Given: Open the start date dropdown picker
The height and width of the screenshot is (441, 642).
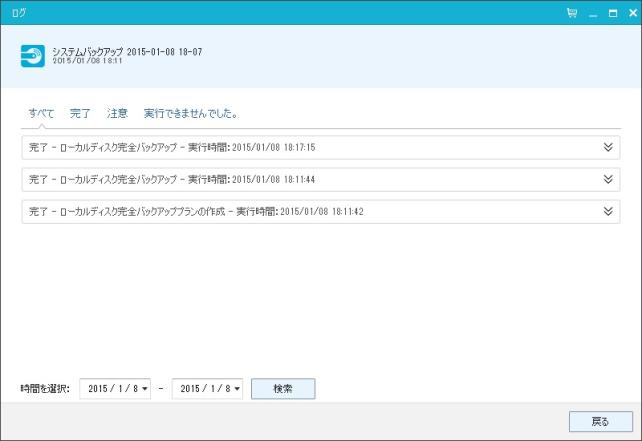Looking at the screenshot, I should point(145,389).
